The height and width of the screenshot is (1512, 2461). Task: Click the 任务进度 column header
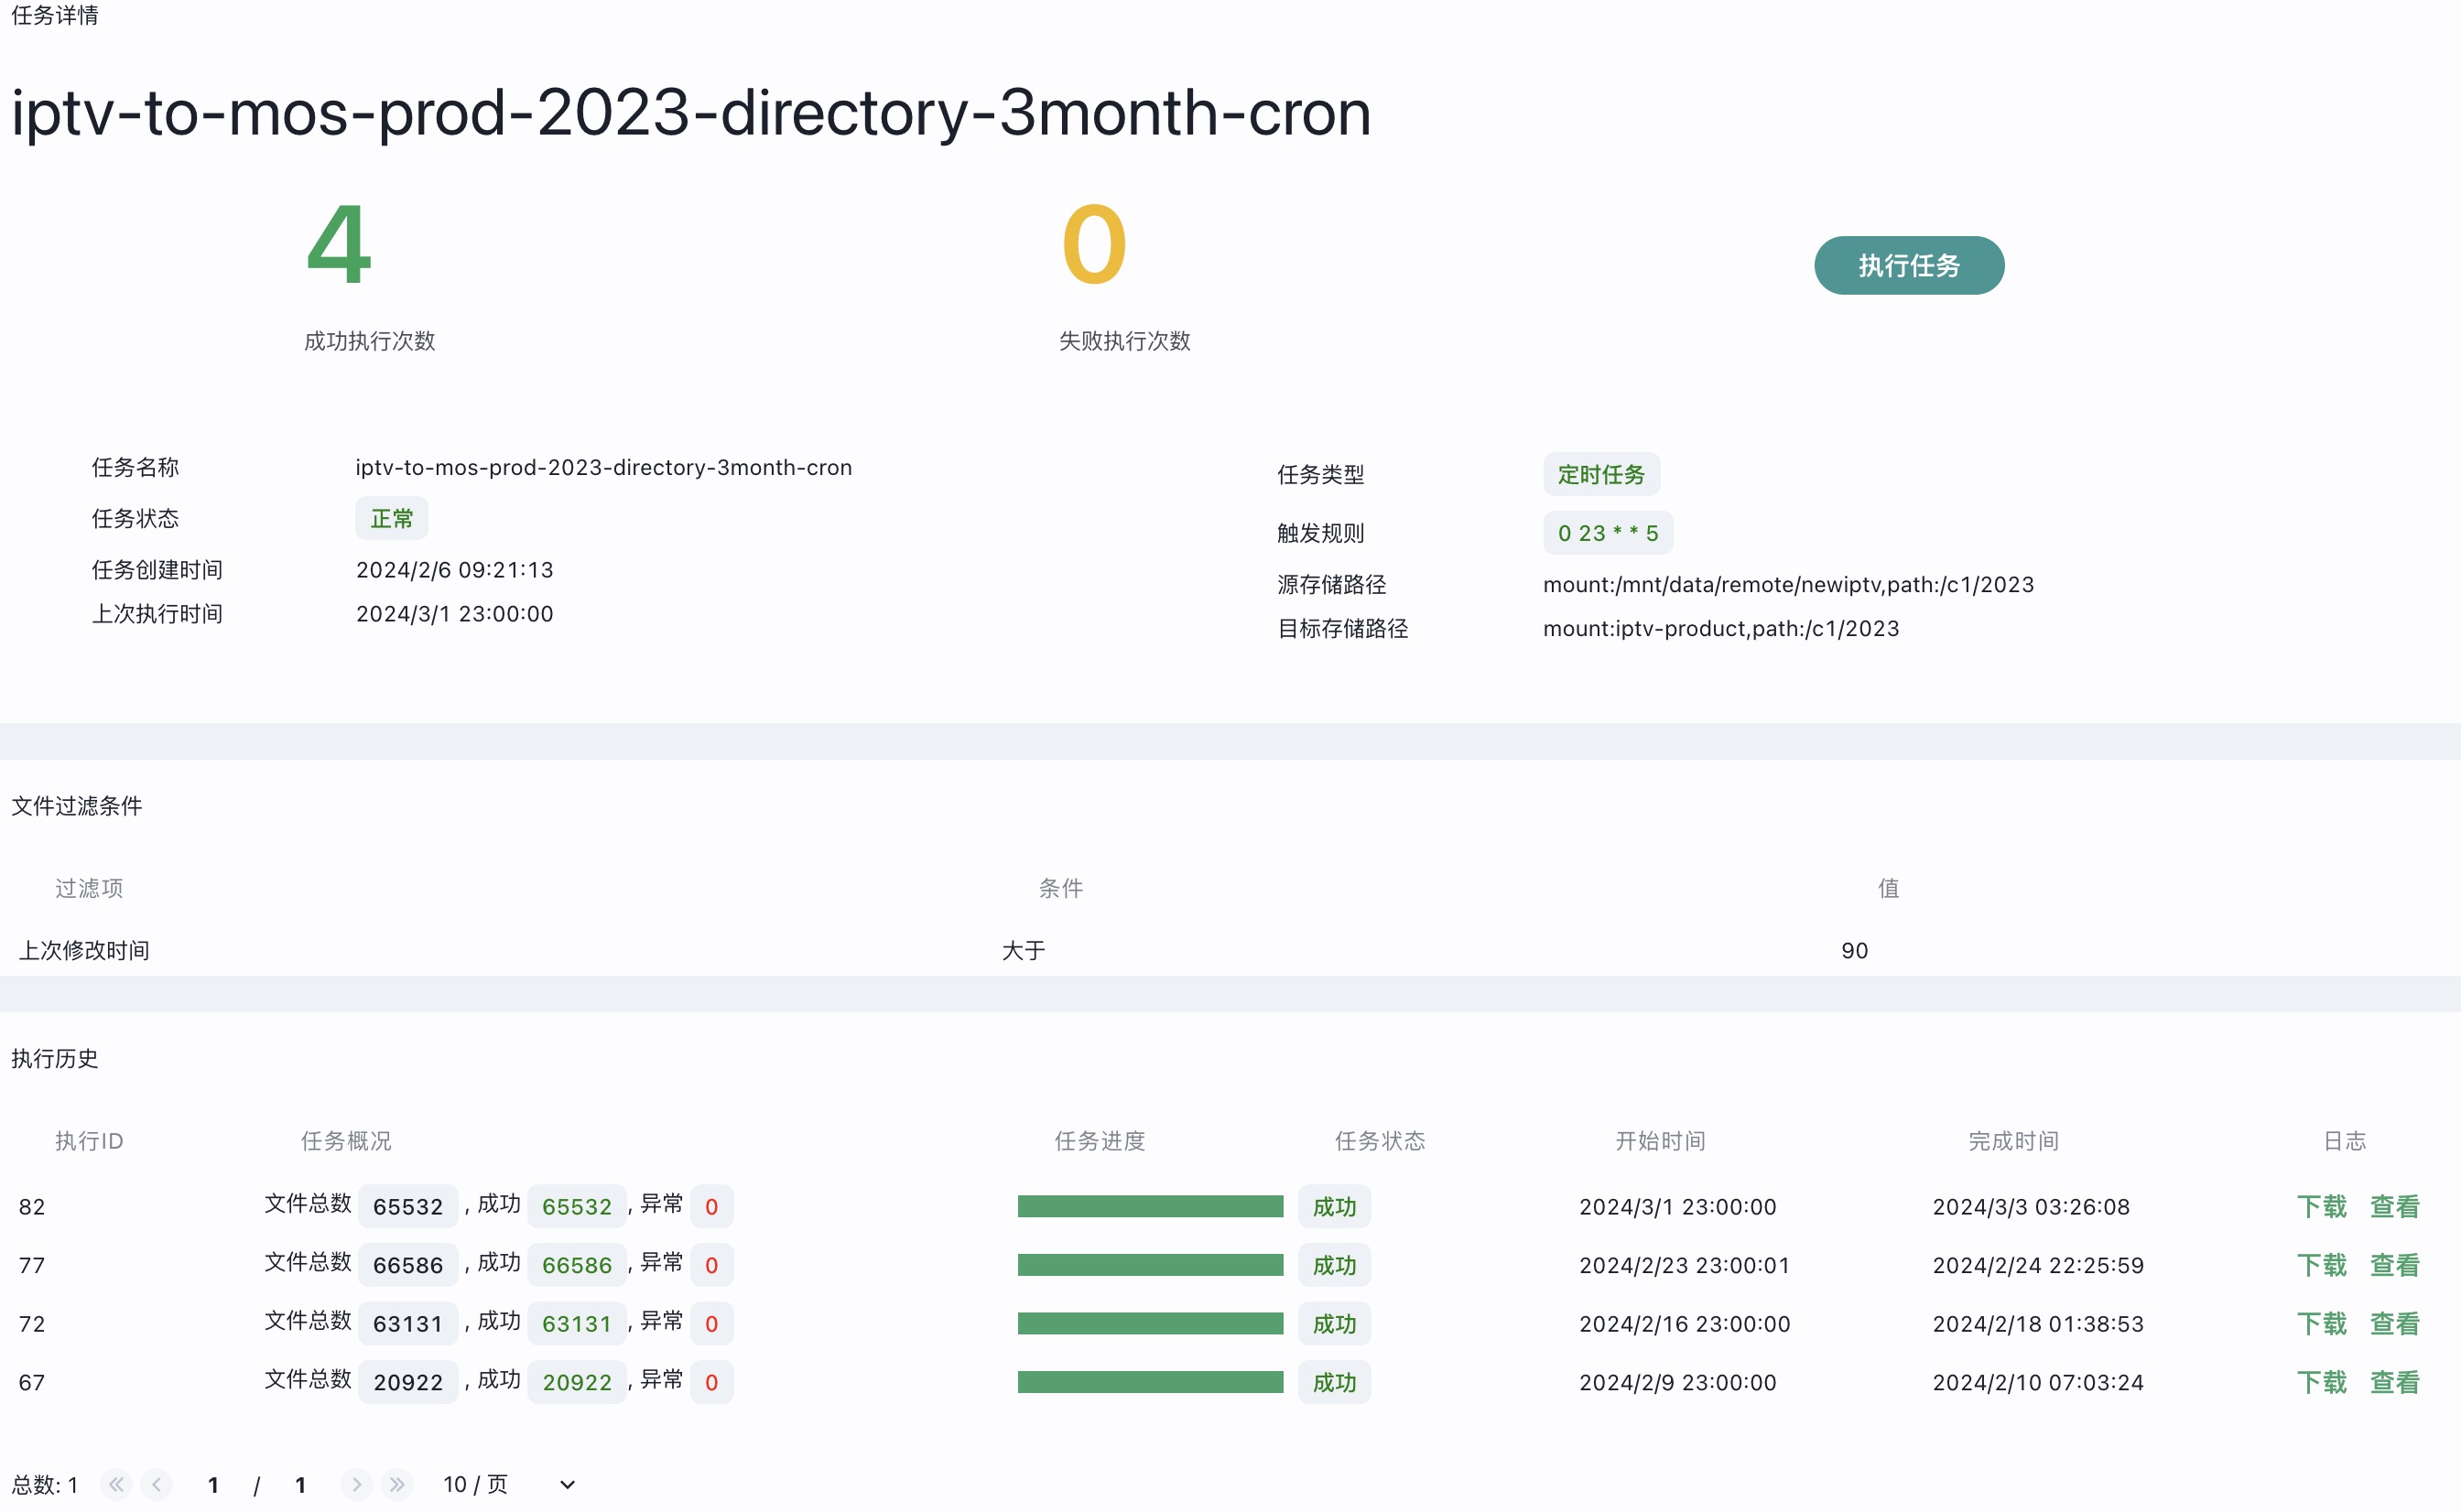click(1100, 1140)
